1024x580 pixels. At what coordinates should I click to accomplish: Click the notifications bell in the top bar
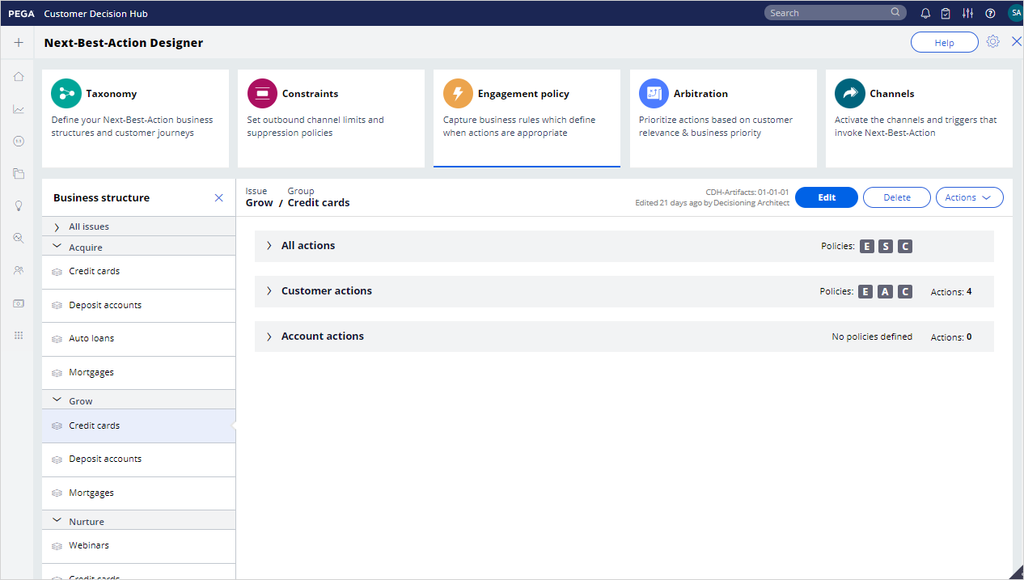click(924, 13)
